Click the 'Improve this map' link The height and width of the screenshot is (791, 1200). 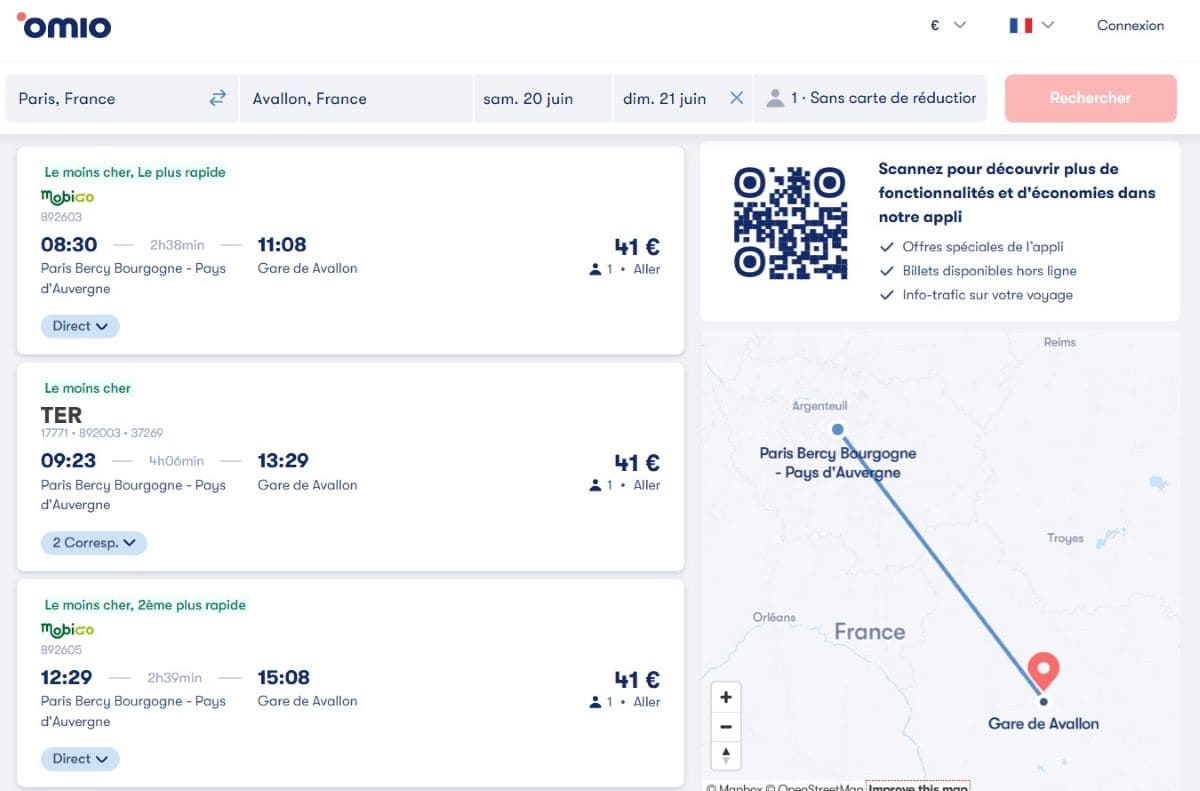click(918, 787)
